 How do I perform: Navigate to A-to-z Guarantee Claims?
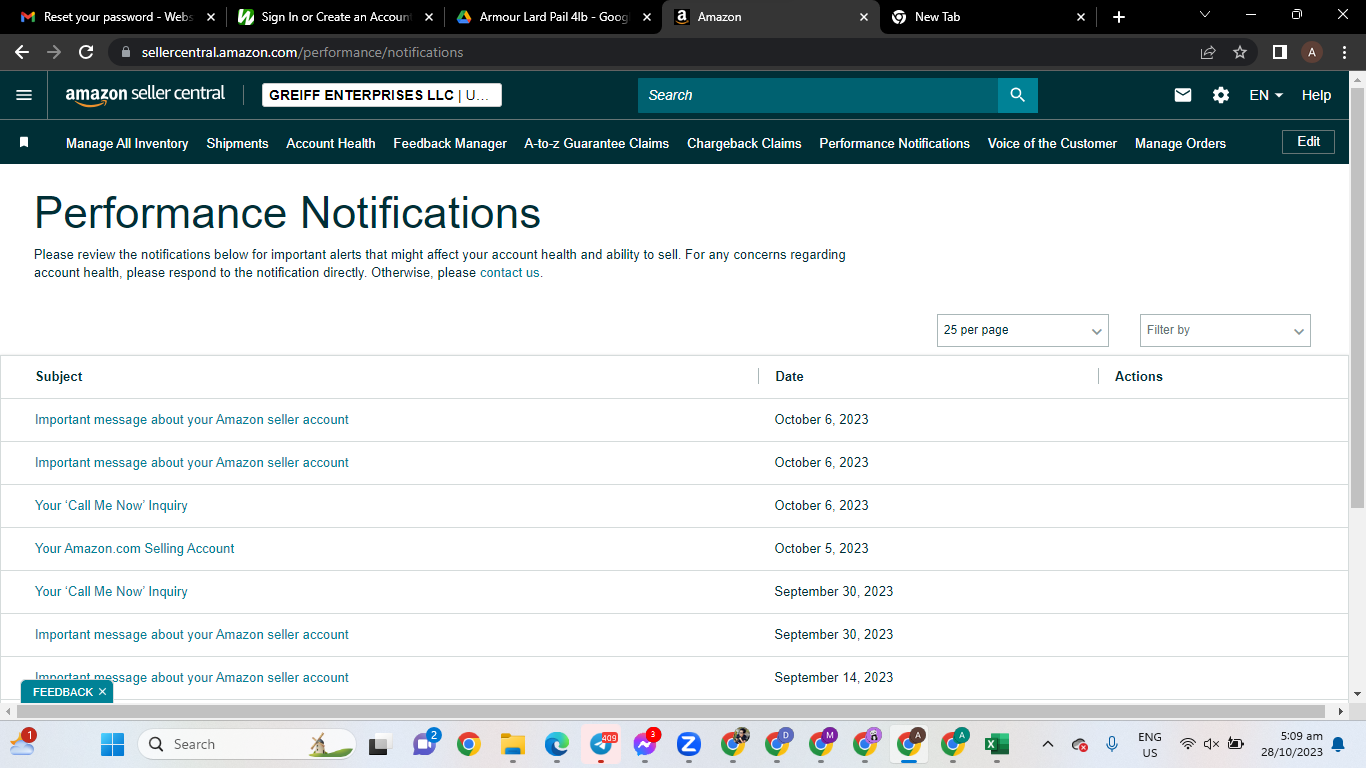click(x=597, y=143)
